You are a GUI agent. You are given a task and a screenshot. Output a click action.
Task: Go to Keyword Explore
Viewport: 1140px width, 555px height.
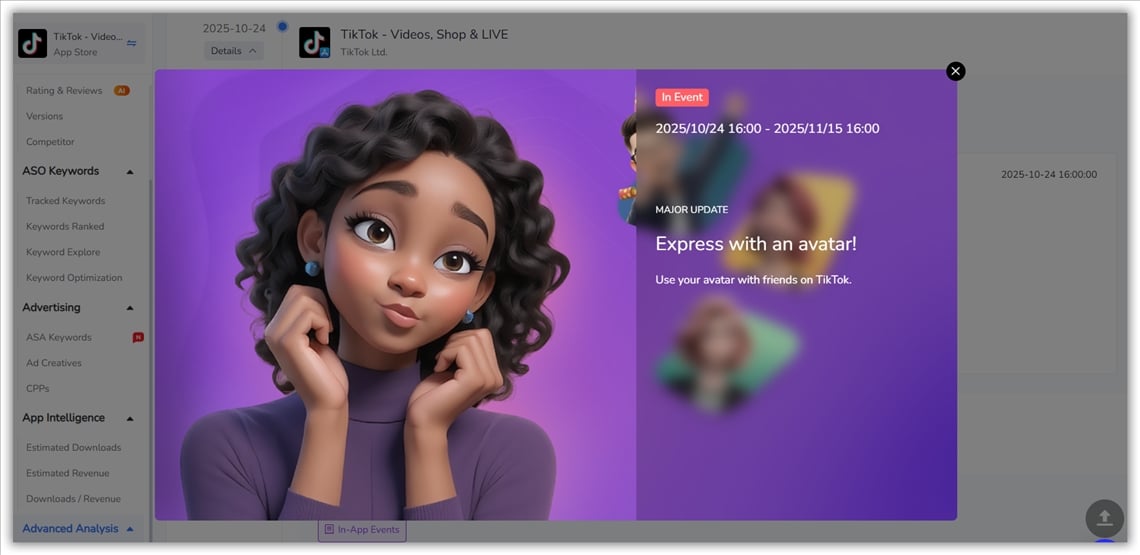(x=63, y=252)
